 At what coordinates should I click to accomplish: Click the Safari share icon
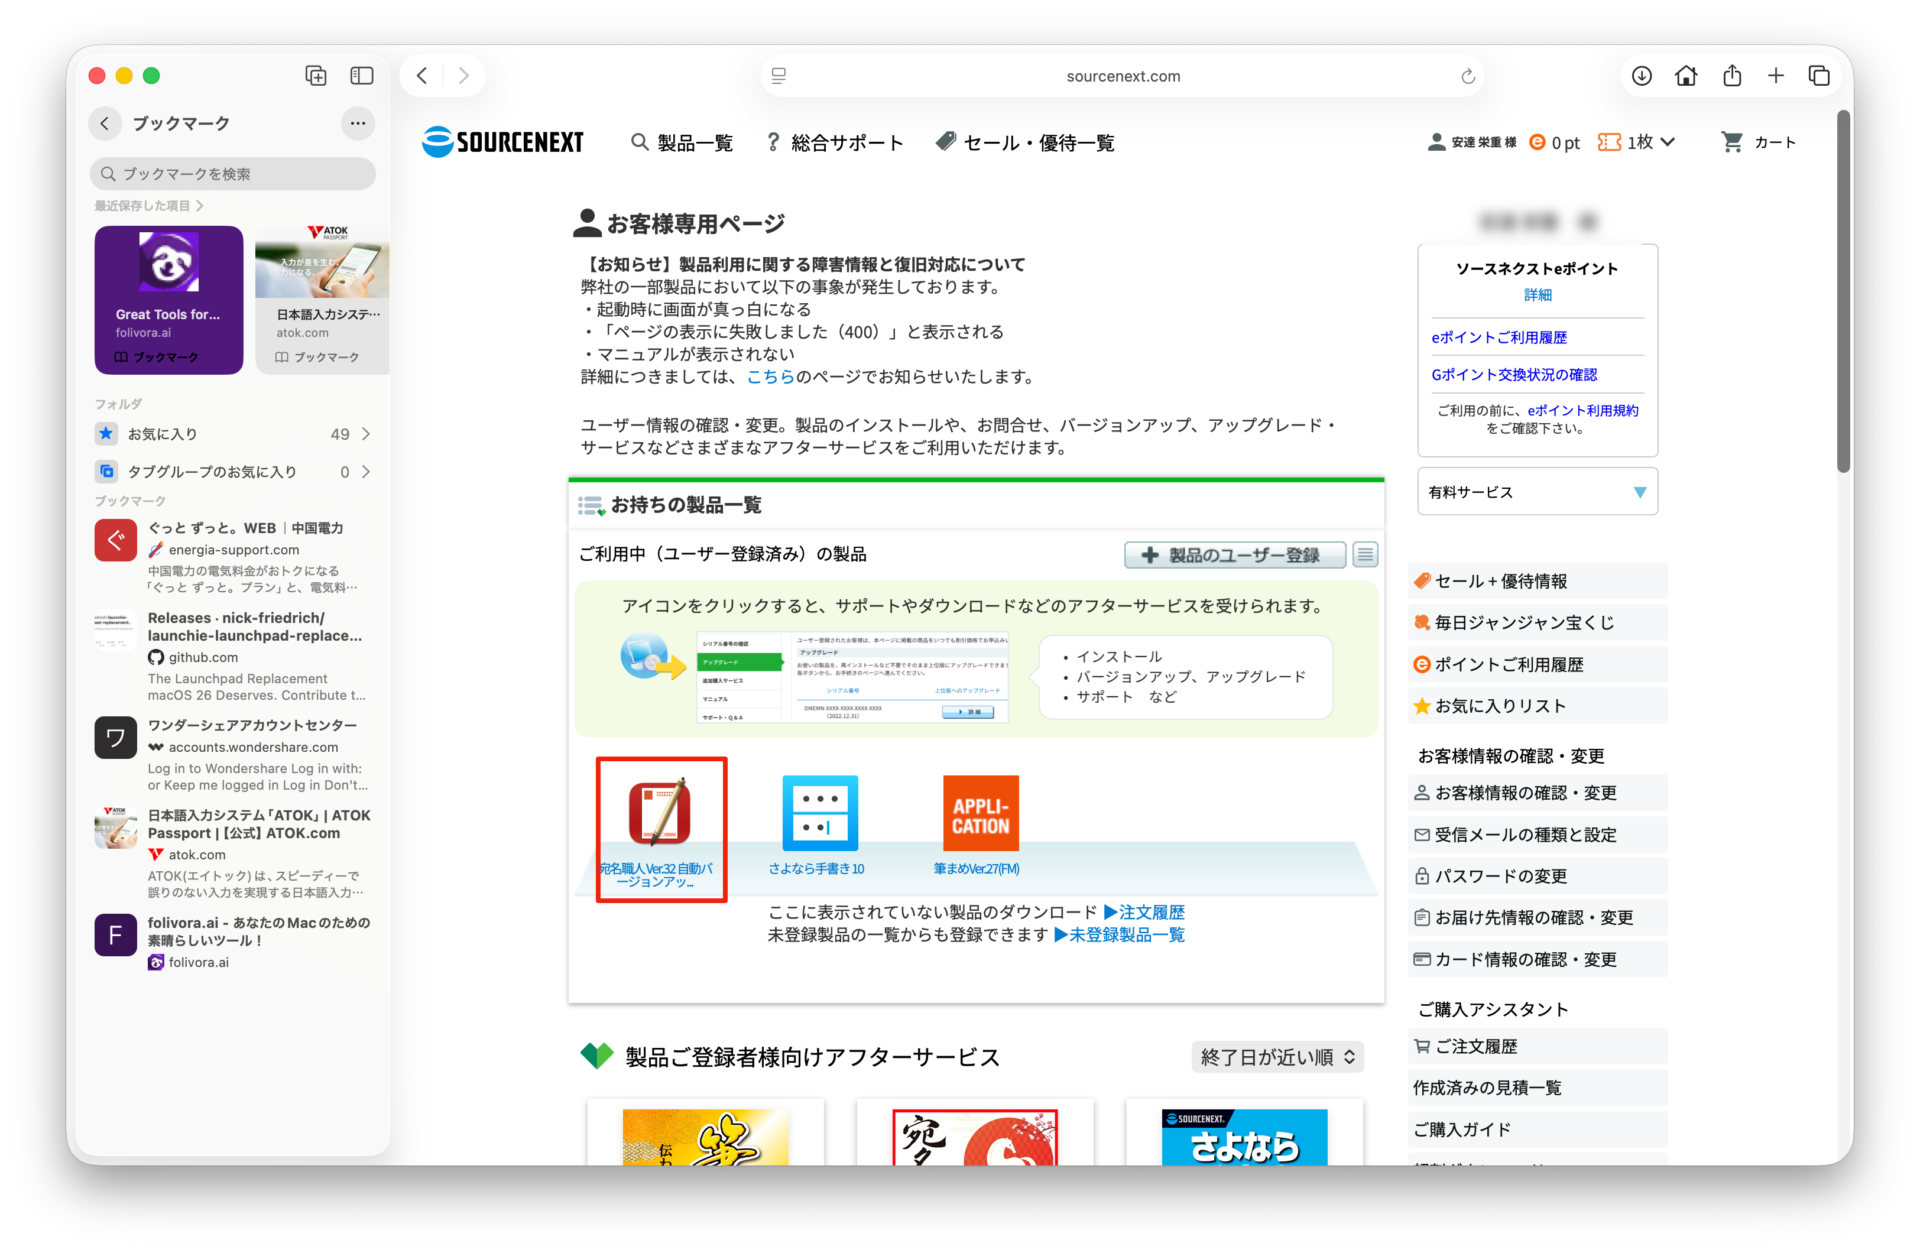click(x=1732, y=76)
